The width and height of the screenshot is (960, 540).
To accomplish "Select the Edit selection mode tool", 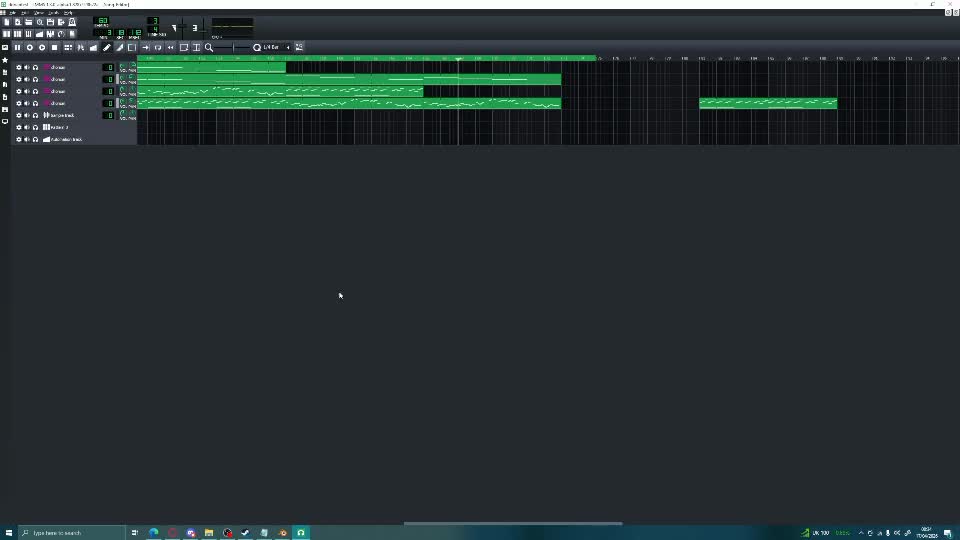I will point(132,47).
